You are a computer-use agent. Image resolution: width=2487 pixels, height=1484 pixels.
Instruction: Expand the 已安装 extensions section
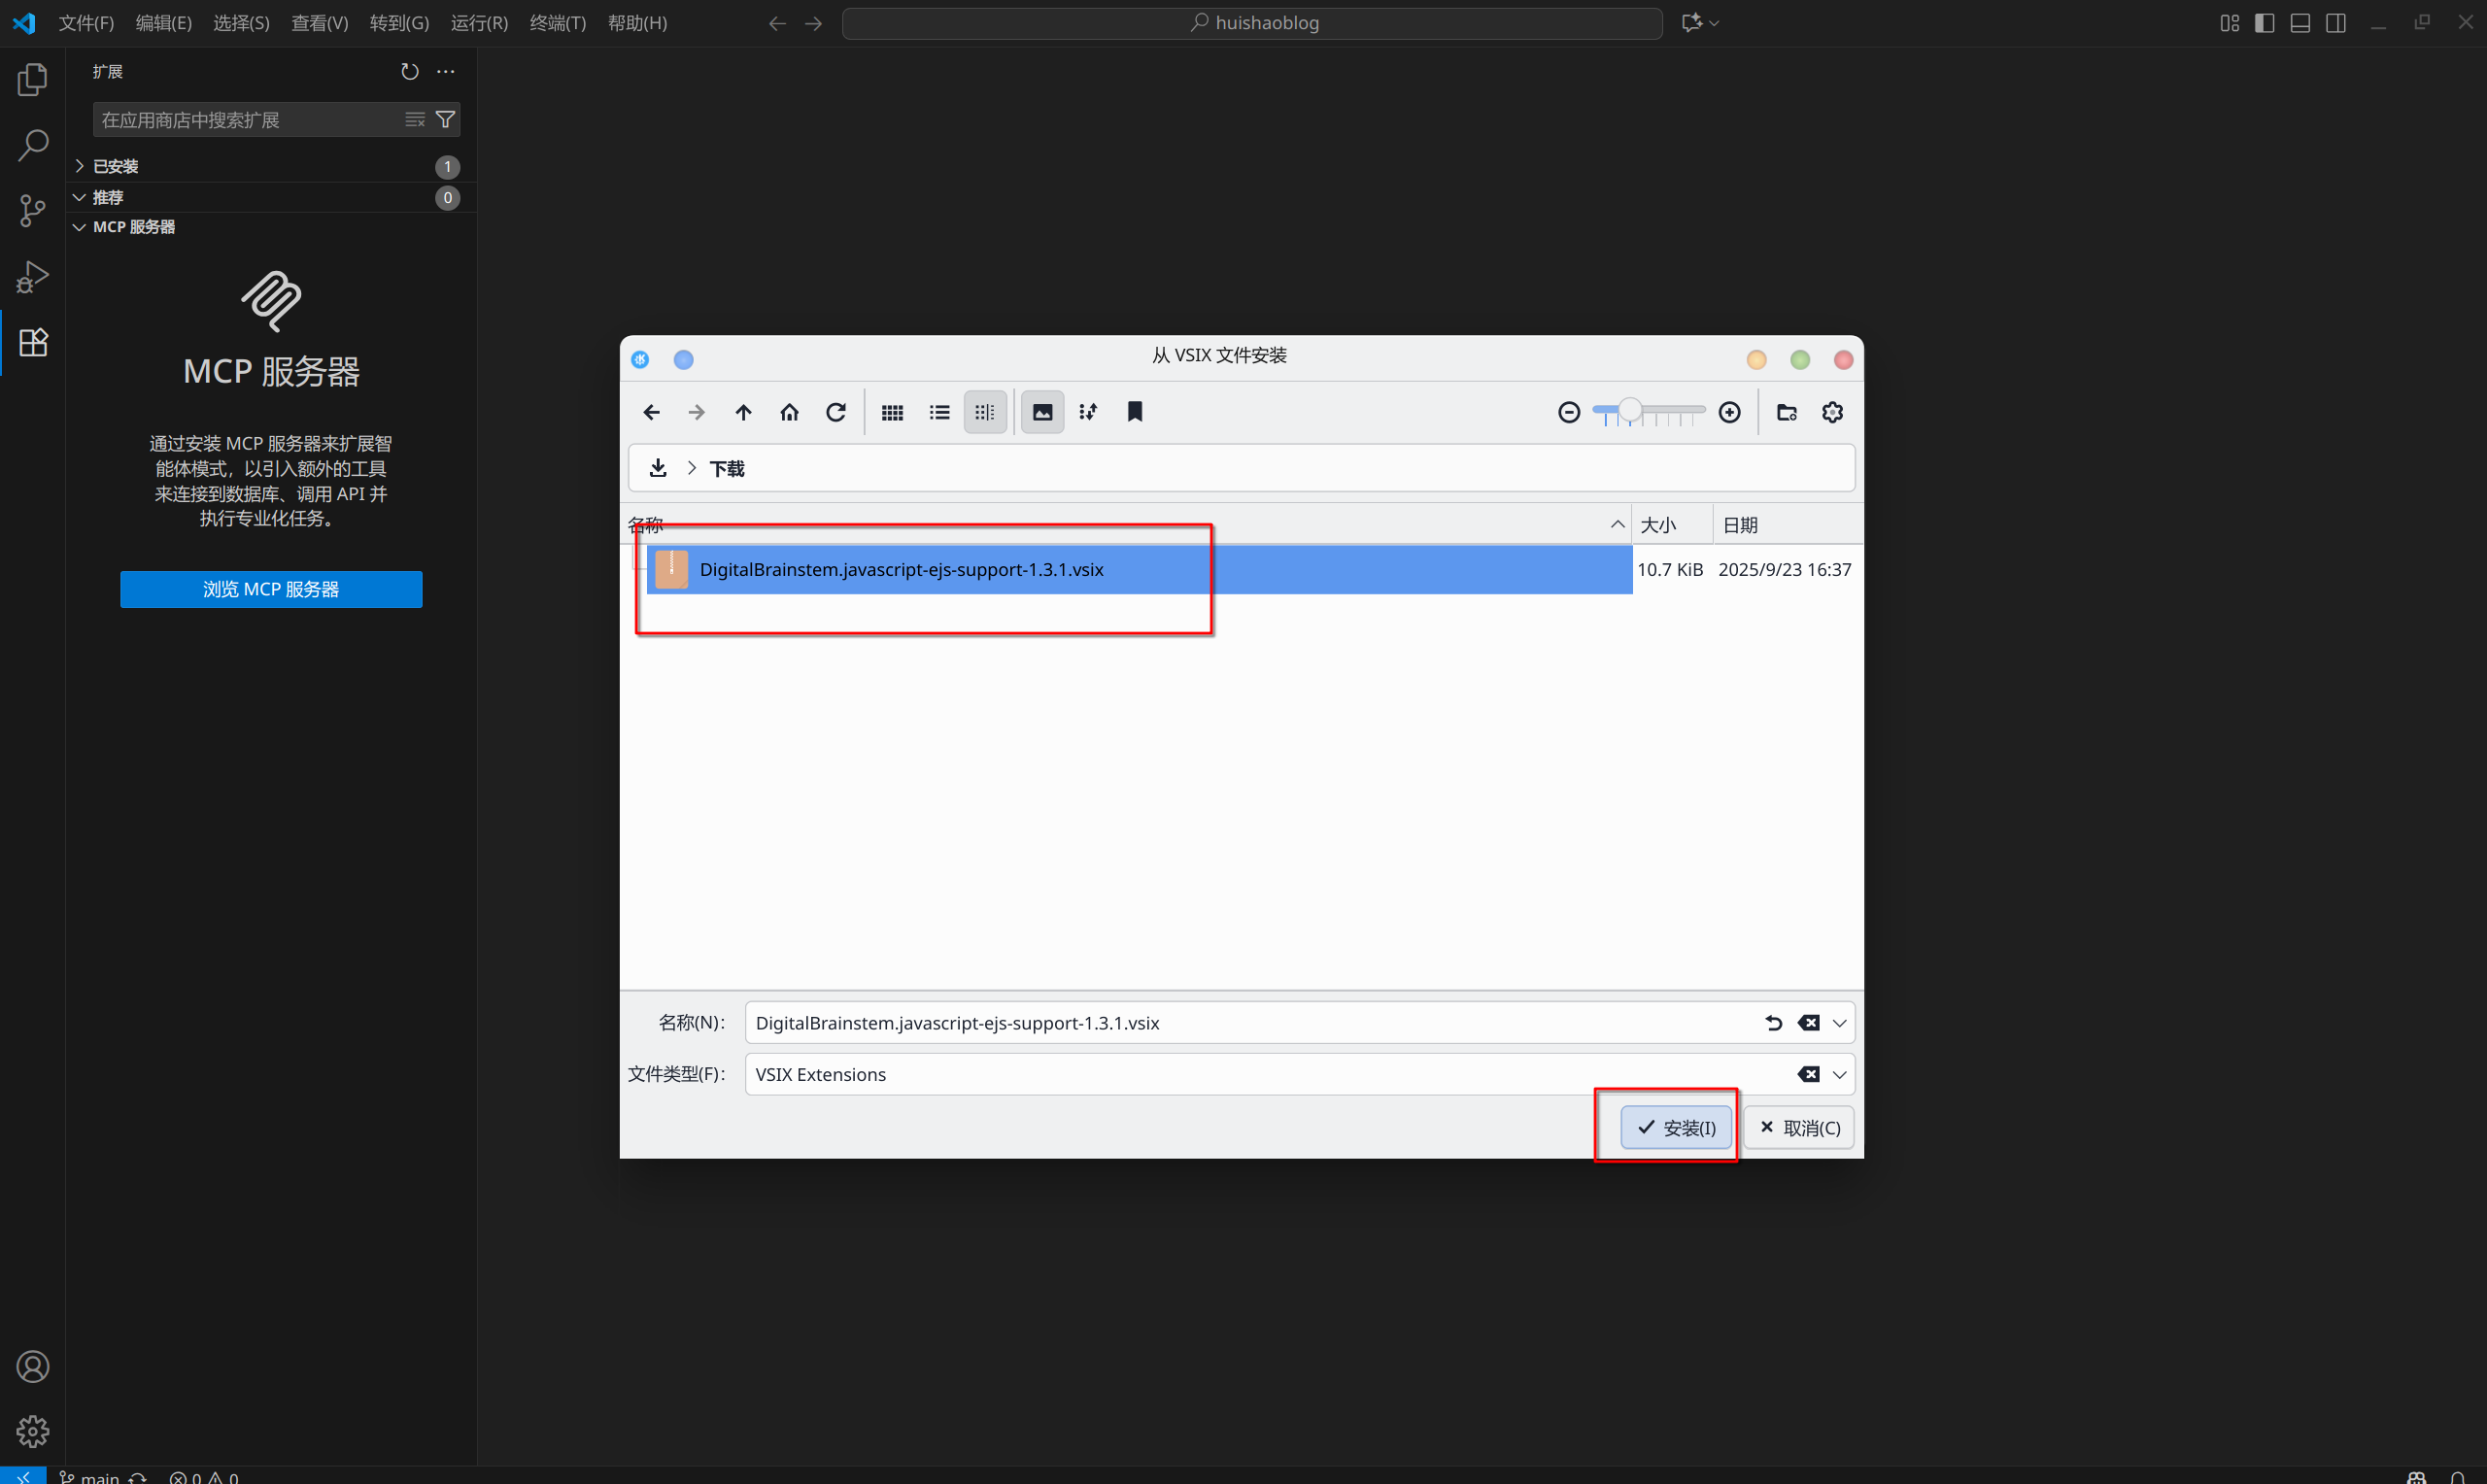click(x=115, y=166)
